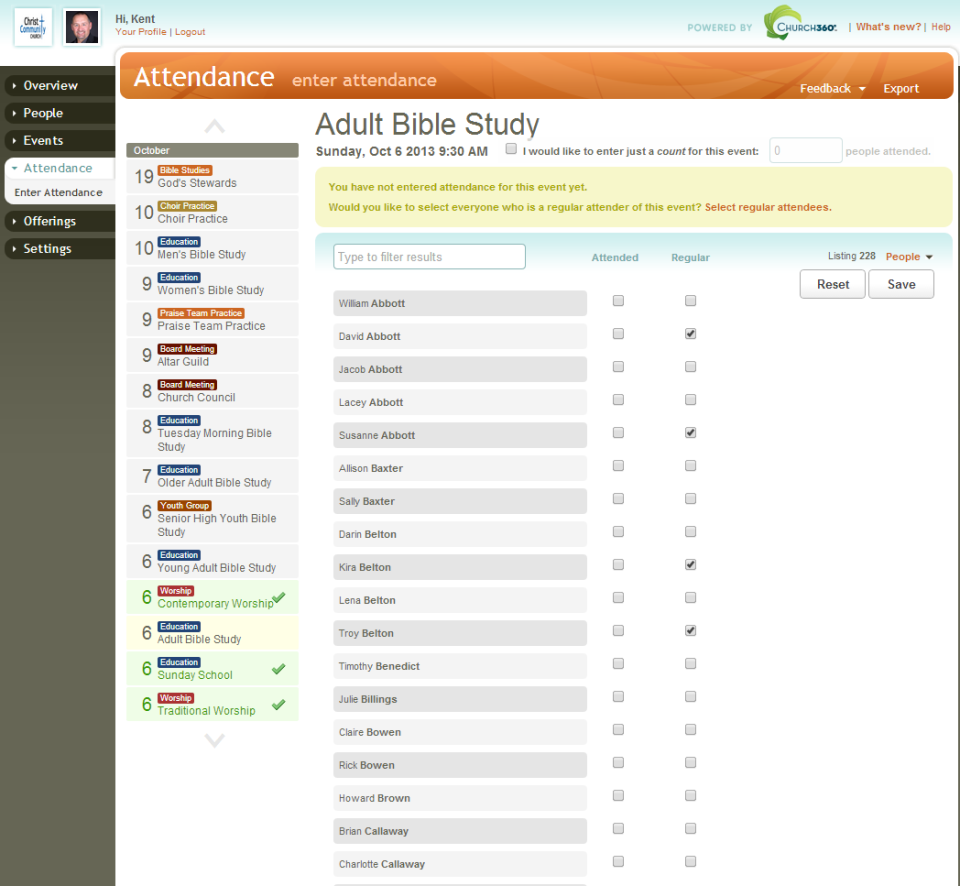Viewport: 960px width, 886px height.
Task: Click the Church360 logo in header
Action: 800,25
